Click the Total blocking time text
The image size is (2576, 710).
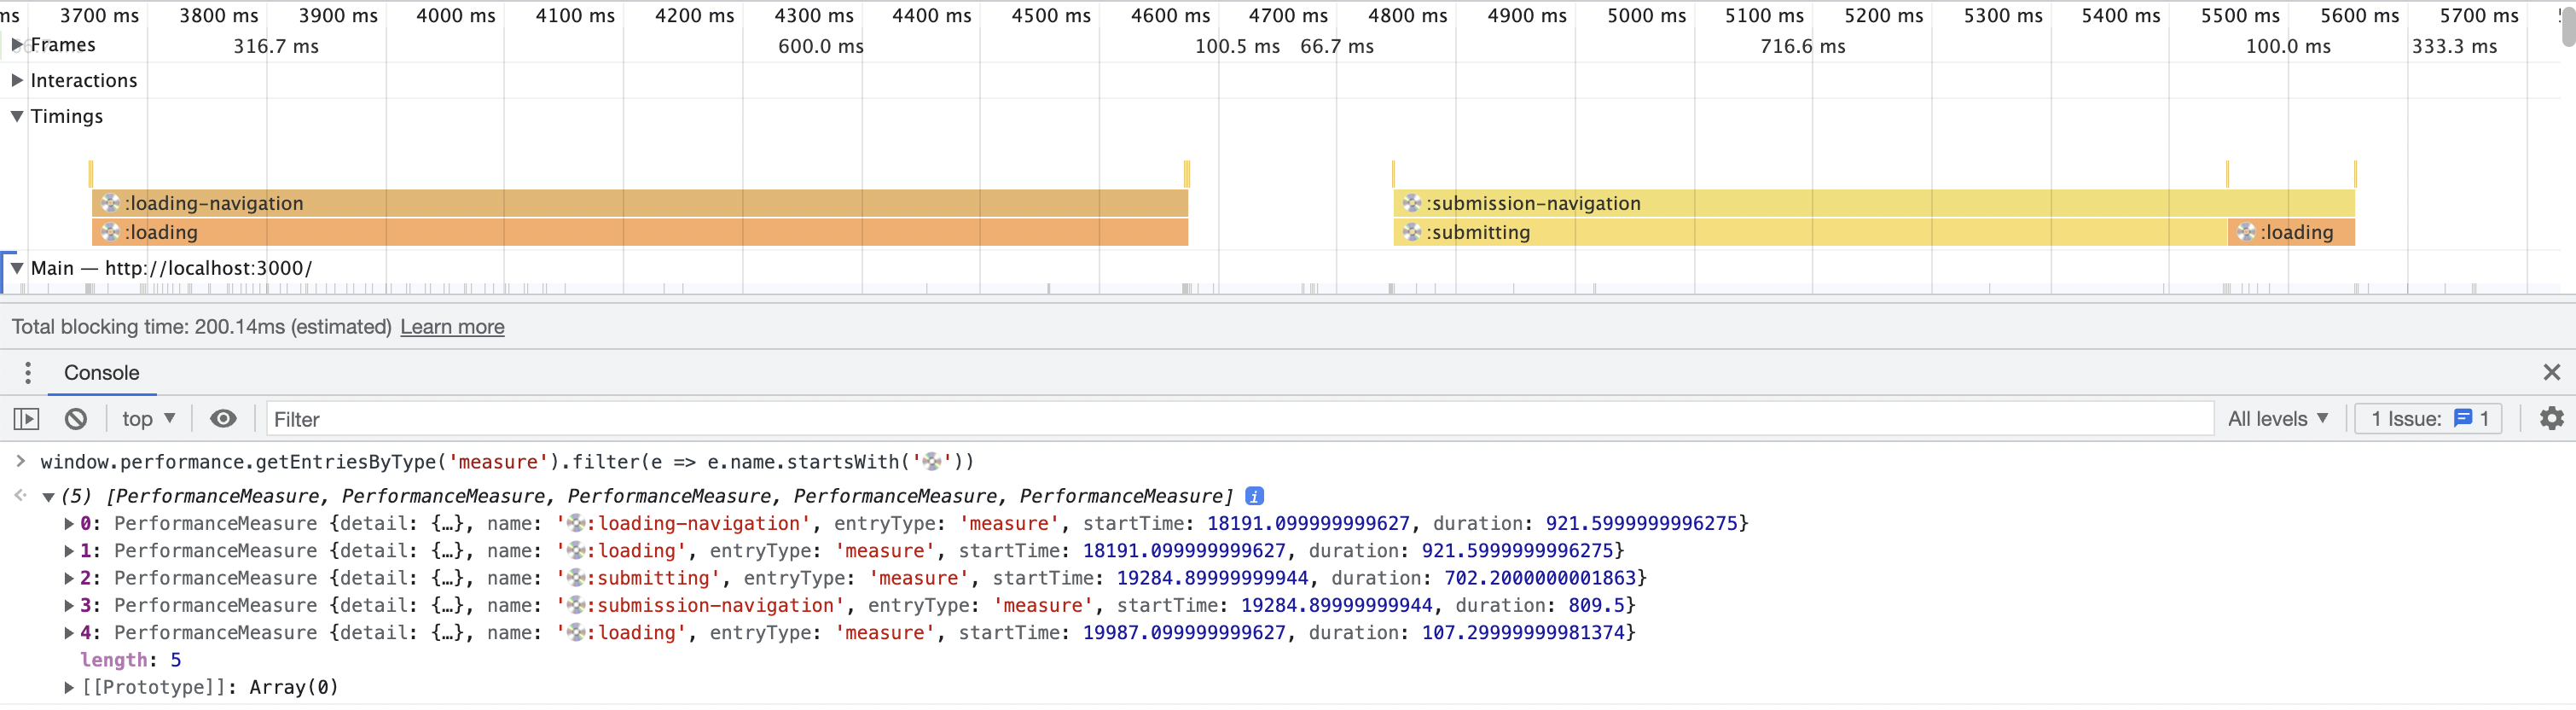tap(202, 327)
